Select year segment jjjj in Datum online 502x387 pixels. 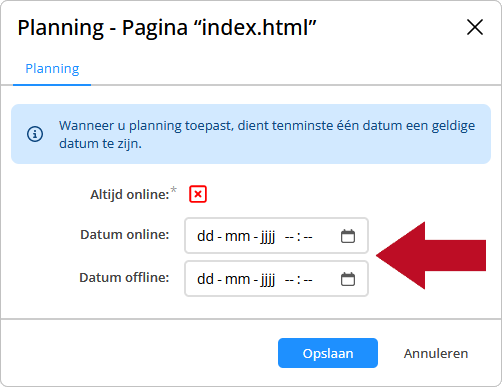coord(268,236)
